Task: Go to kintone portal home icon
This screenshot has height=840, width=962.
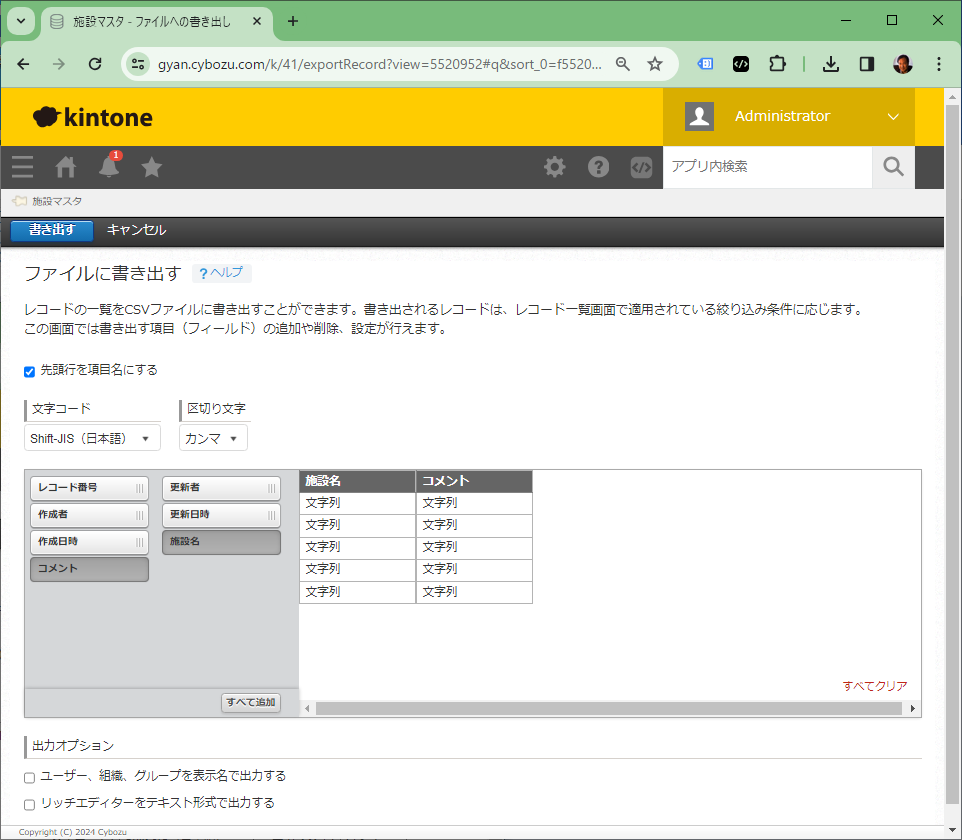Action: point(66,167)
